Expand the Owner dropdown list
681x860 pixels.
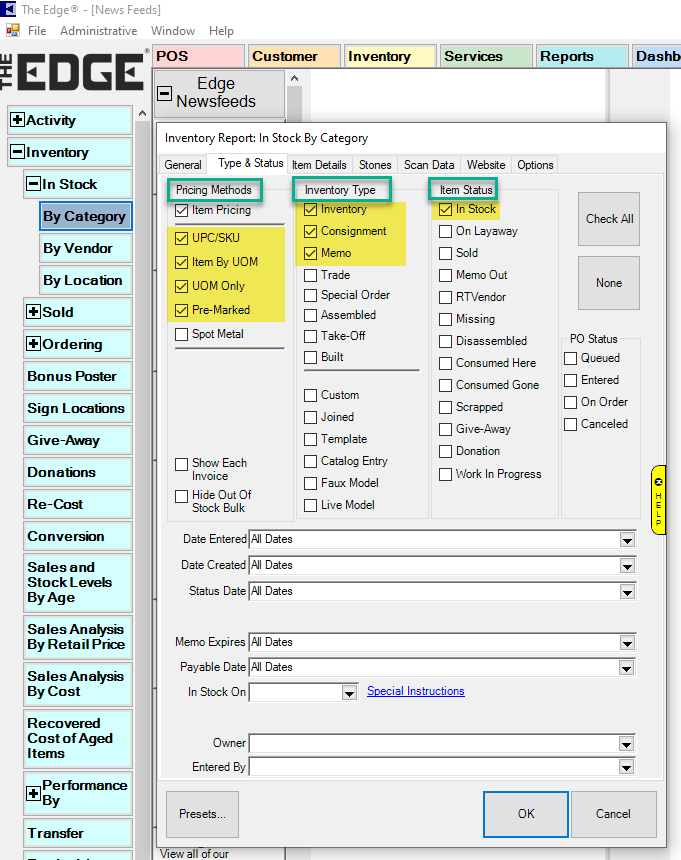[627, 744]
